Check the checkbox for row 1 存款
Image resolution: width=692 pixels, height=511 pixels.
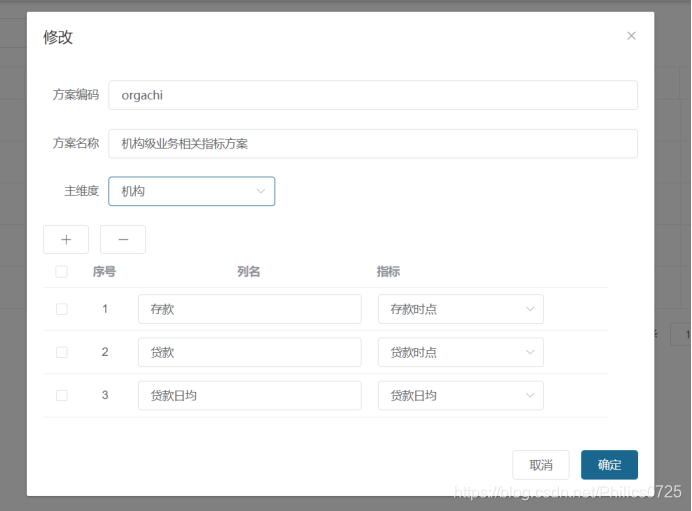[x=61, y=309]
